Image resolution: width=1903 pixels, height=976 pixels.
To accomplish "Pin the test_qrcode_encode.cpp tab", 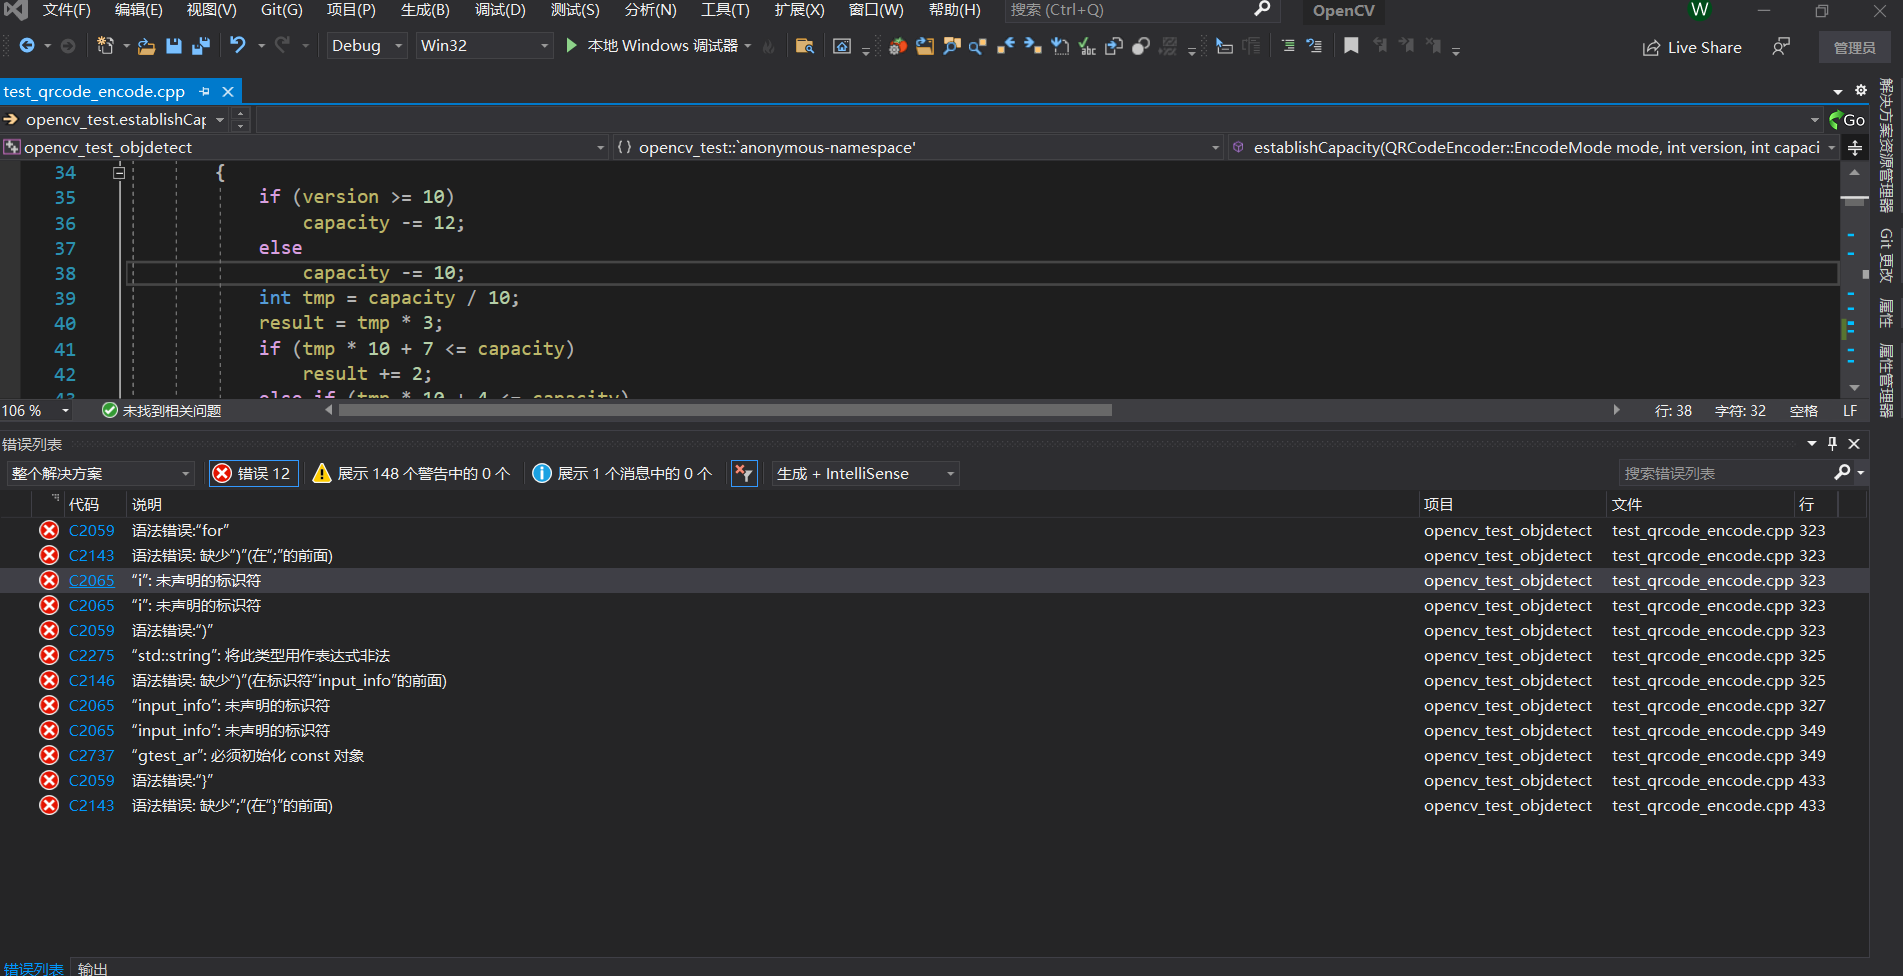I will tap(205, 92).
